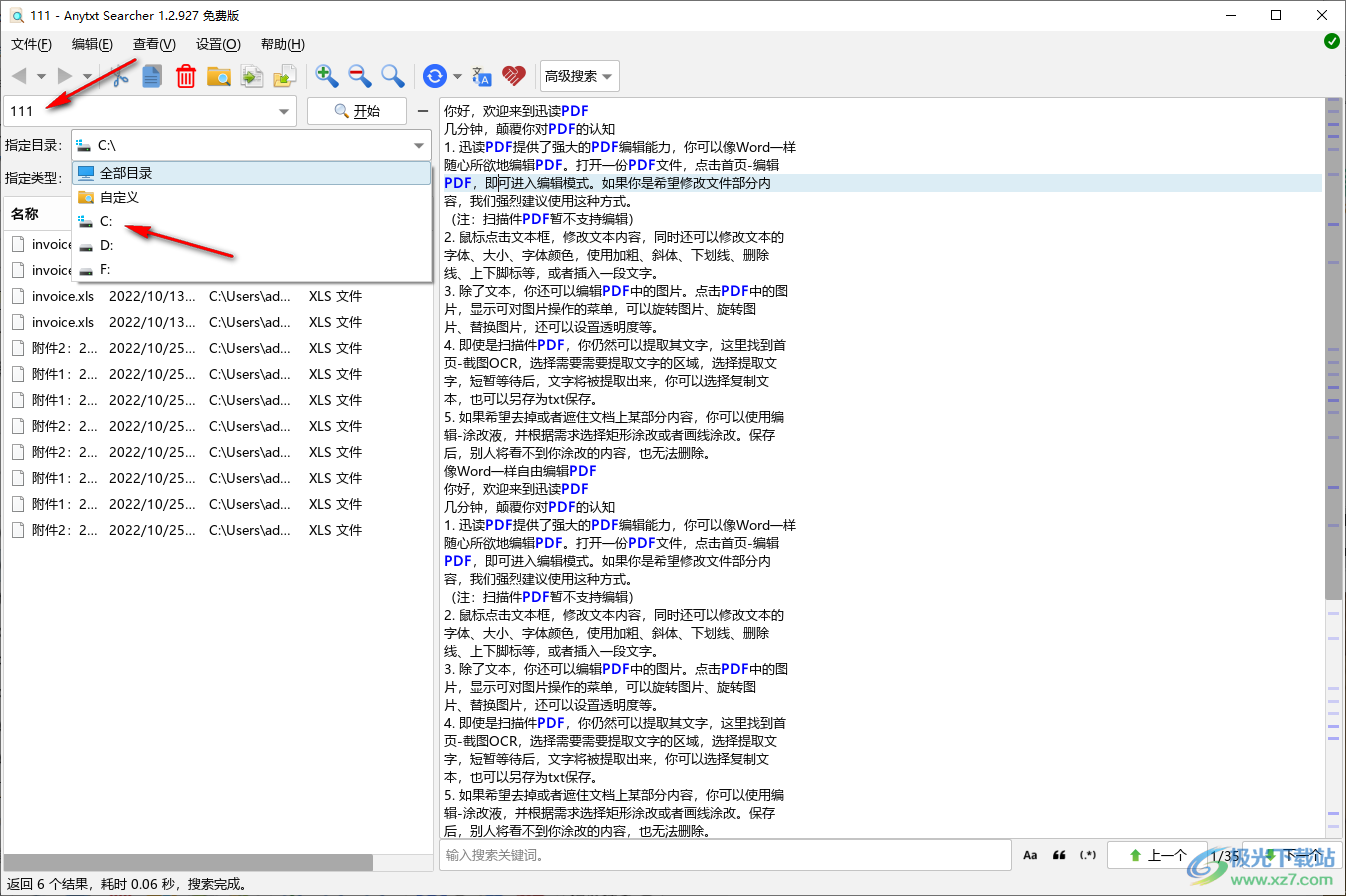The height and width of the screenshot is (896, 1346).
Task: Click the copy-to documents arrow icon
Action: (x=252, y=76)
